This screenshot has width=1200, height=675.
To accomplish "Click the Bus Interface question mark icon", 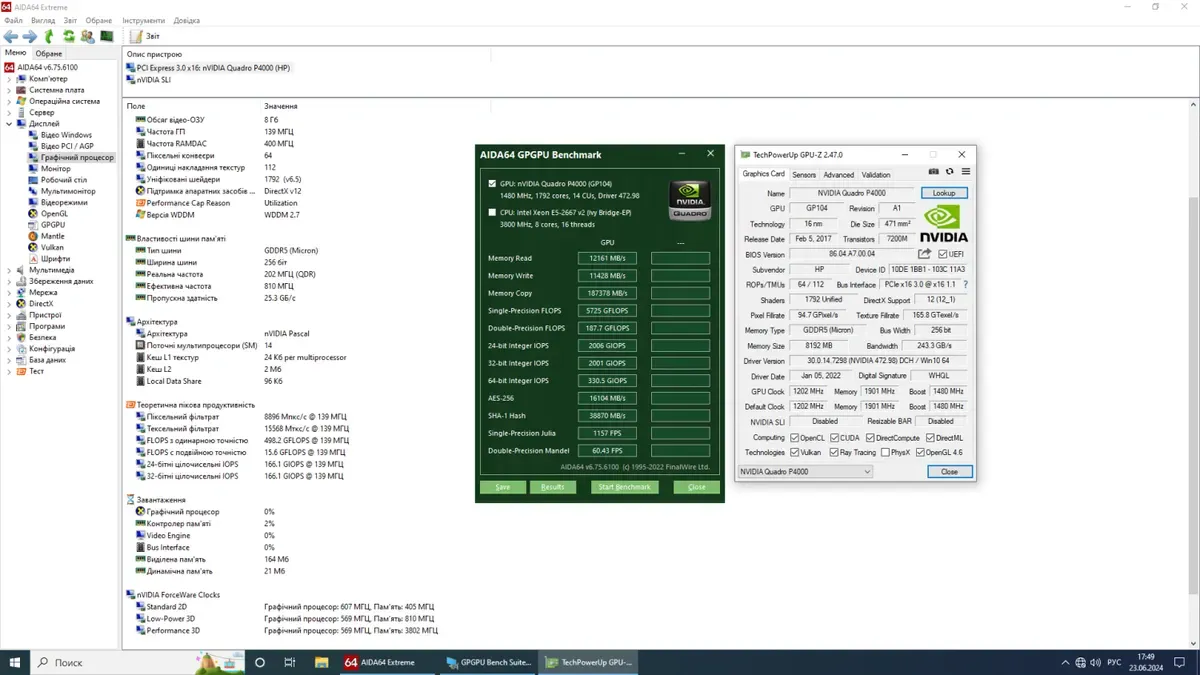I will pos(965,285).
